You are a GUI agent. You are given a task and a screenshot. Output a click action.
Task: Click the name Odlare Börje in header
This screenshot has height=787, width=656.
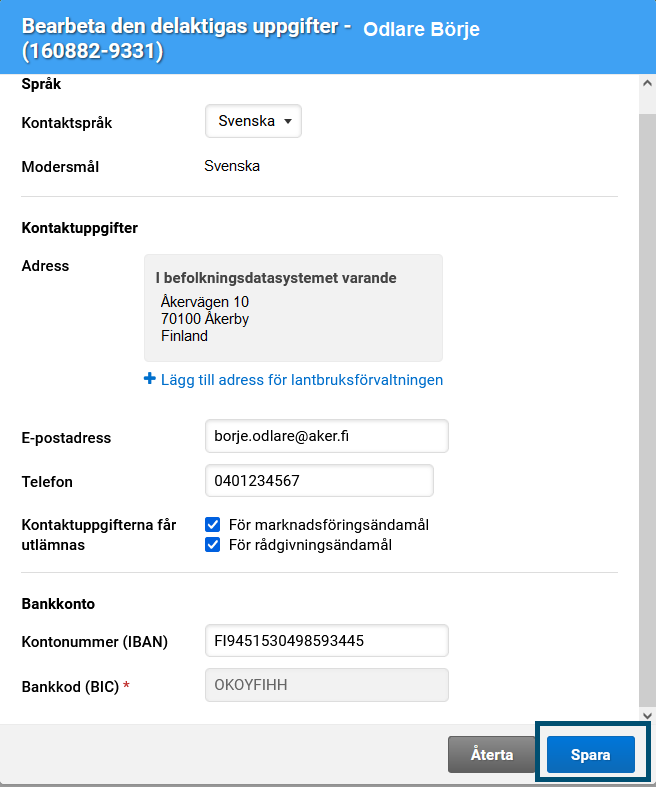(x=421, y=29)
